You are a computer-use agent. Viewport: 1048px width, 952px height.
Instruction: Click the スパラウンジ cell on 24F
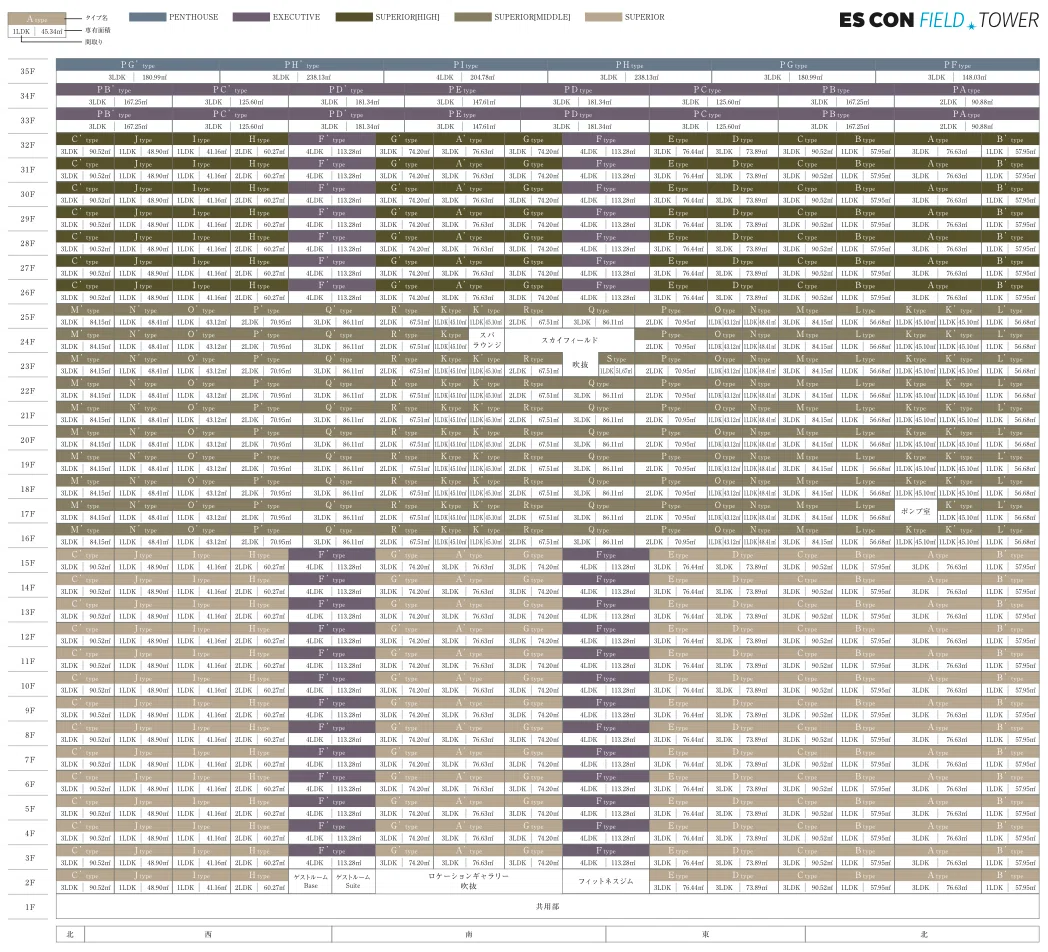pyautogui.click(x=487, y=340)
